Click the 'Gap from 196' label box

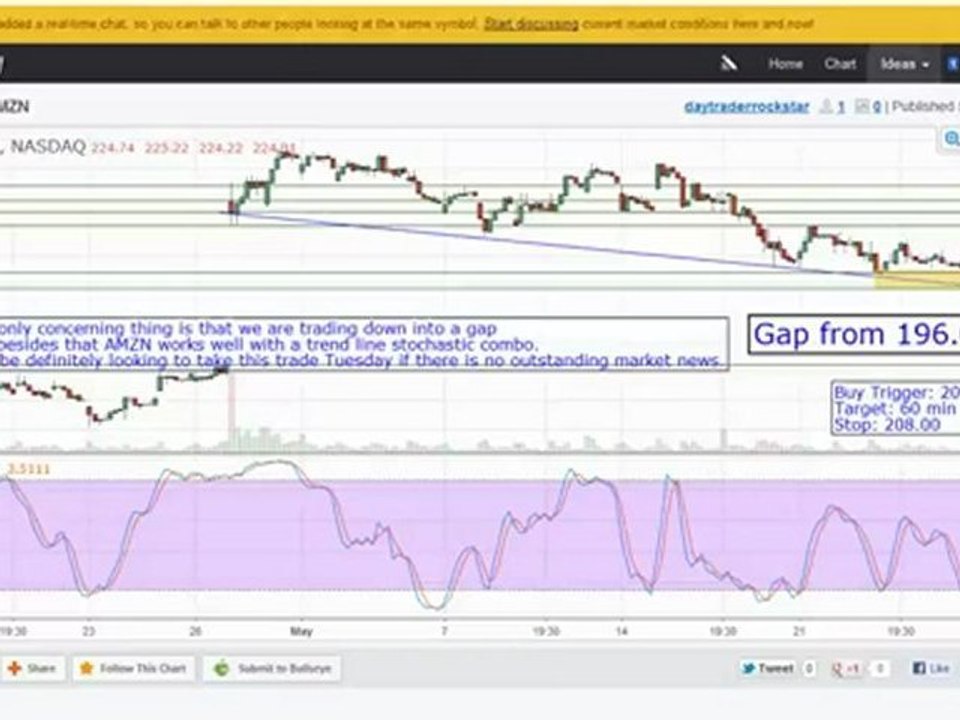click(854, 335)
